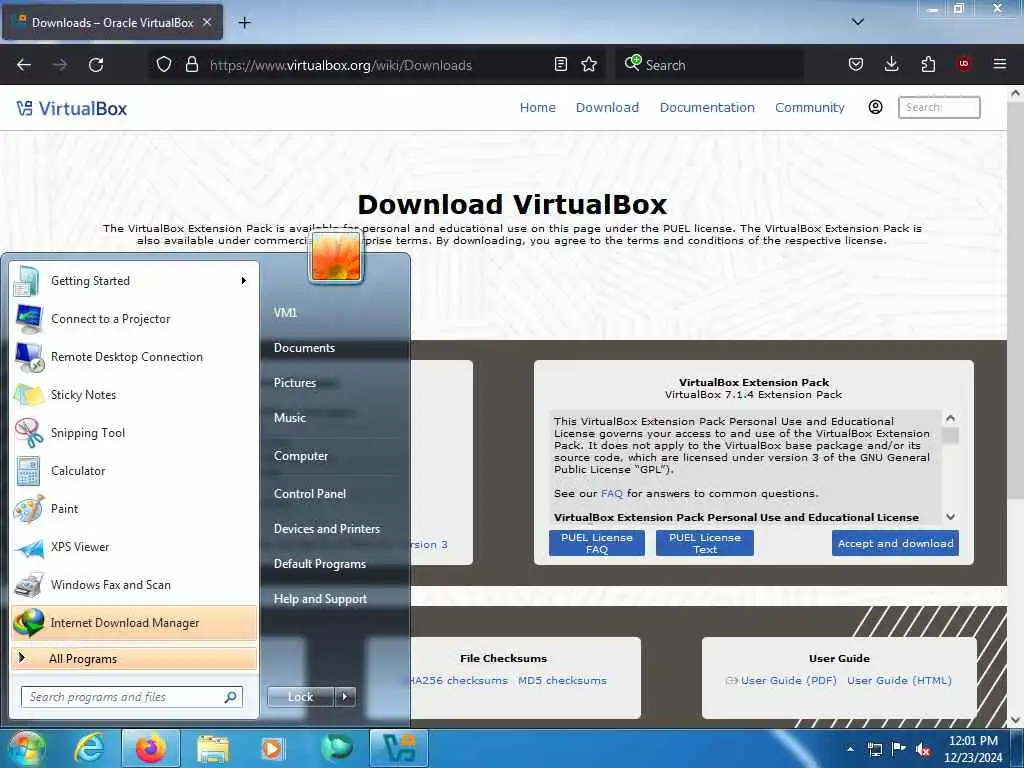1024x768 pixels.
Task: Expand All Programs list
Action: tap(134, 658)
